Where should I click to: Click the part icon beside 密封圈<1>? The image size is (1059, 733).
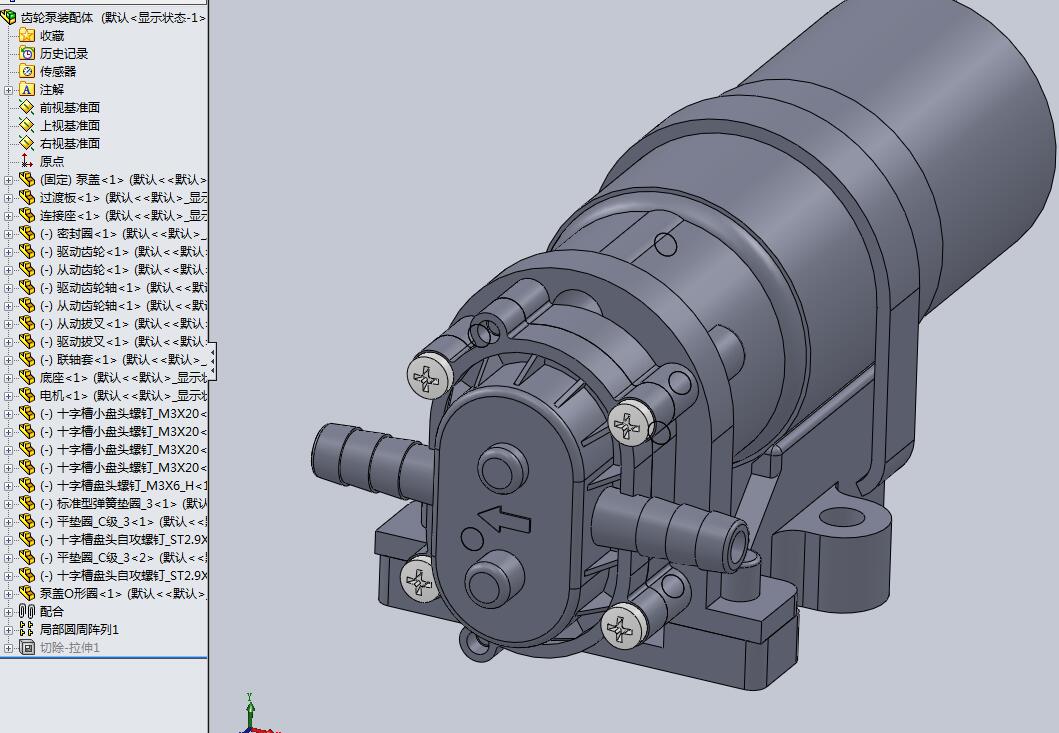coord(26,233)
